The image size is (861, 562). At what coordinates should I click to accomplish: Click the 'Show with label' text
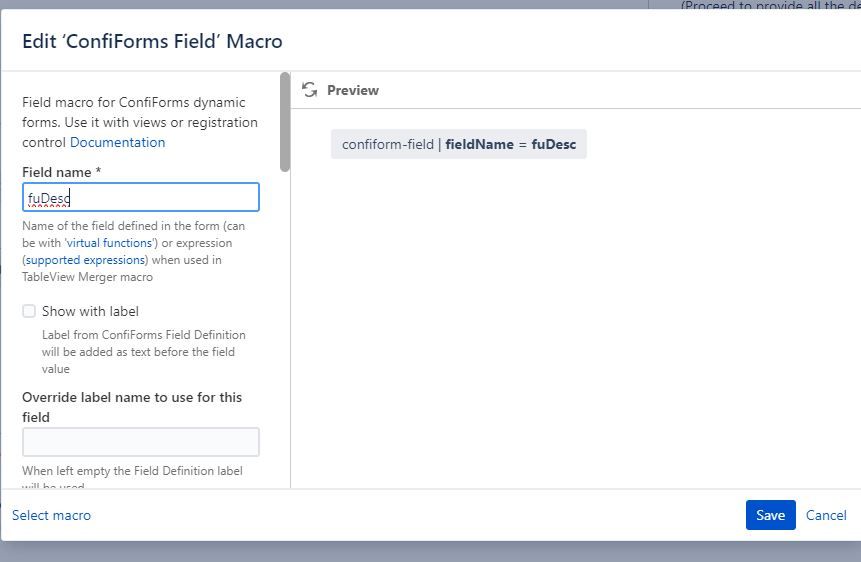90,311
